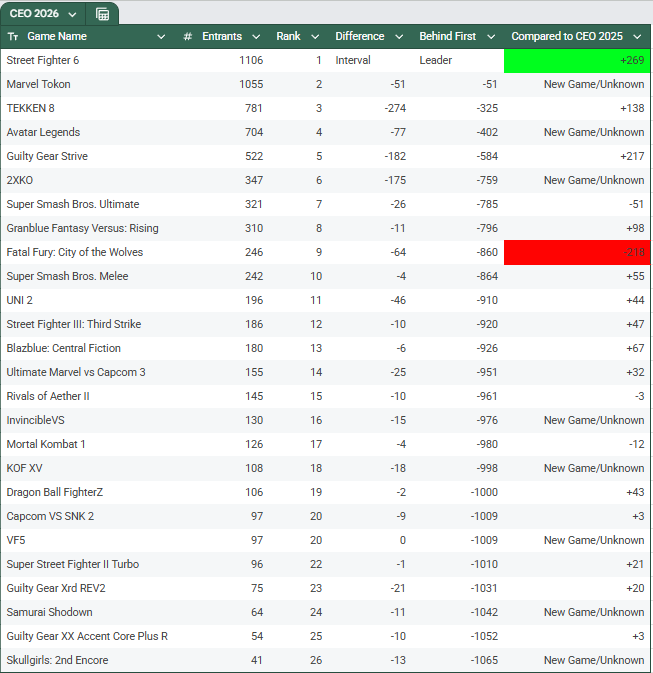Open the Compared to CEO 2025 filter dropdown
653x673 pixels.
tap(637, 37)
